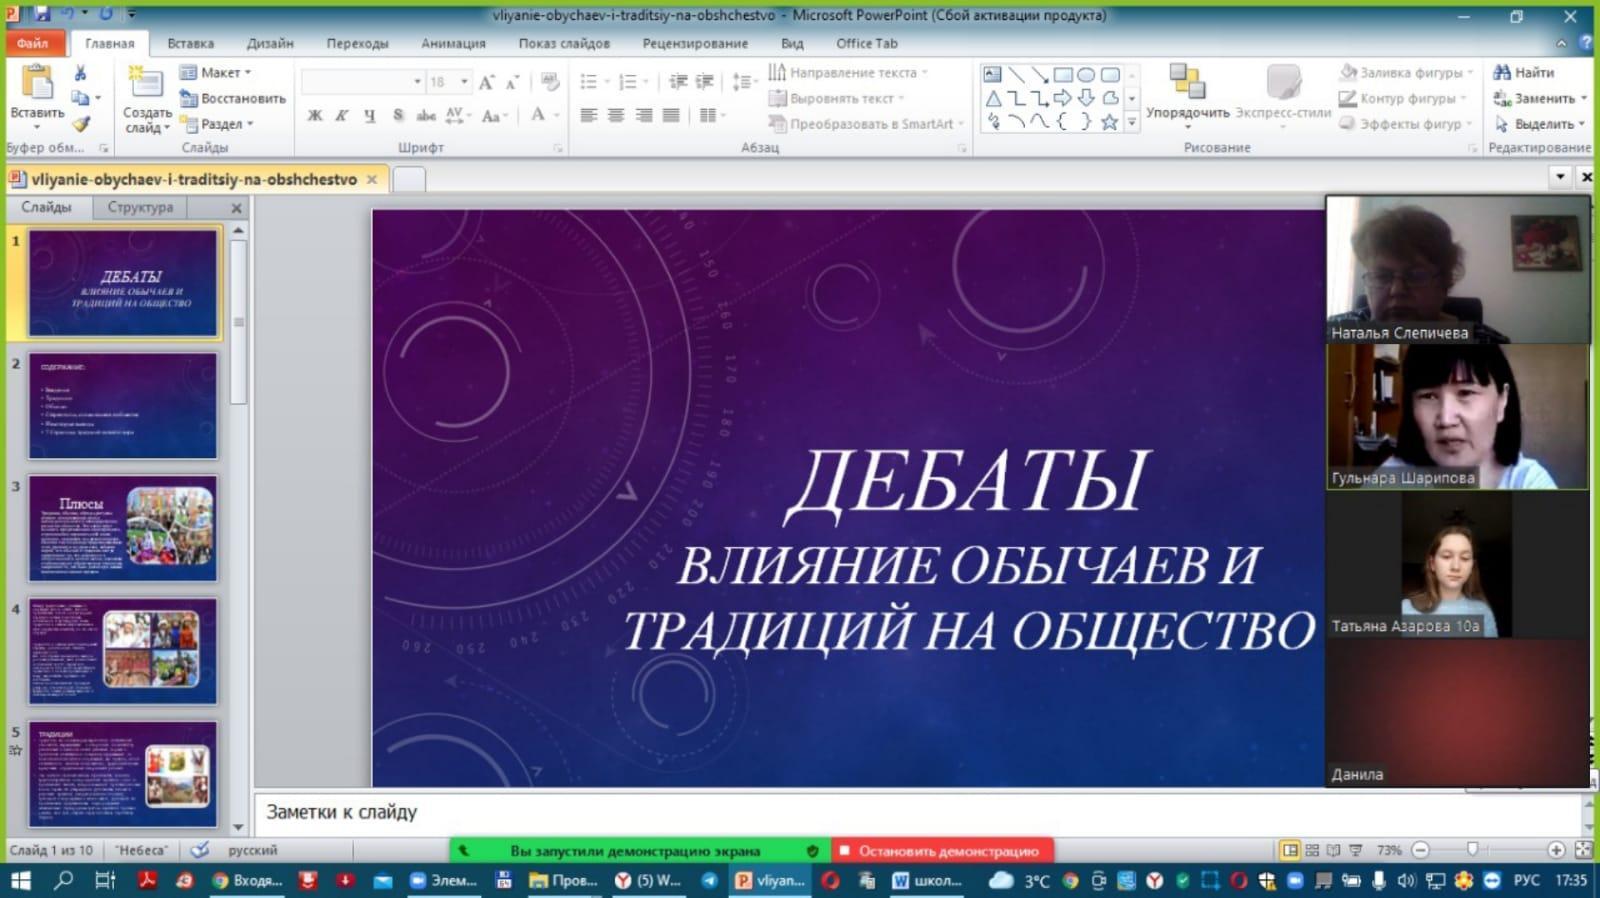Screen dimensions: 1600x898
Task: Select the oval shape in gallery
Action: [x=1086, y=74]
